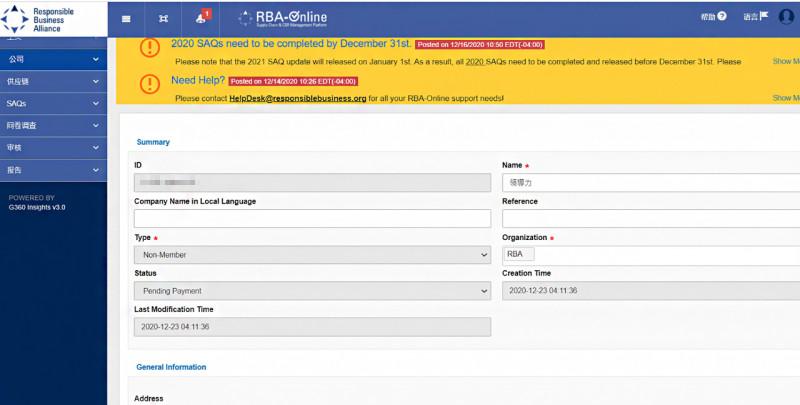Open the Need Help? announcement title
Image resolution: width=800 pixels, height=405 pixels.
tap(197, 80)
